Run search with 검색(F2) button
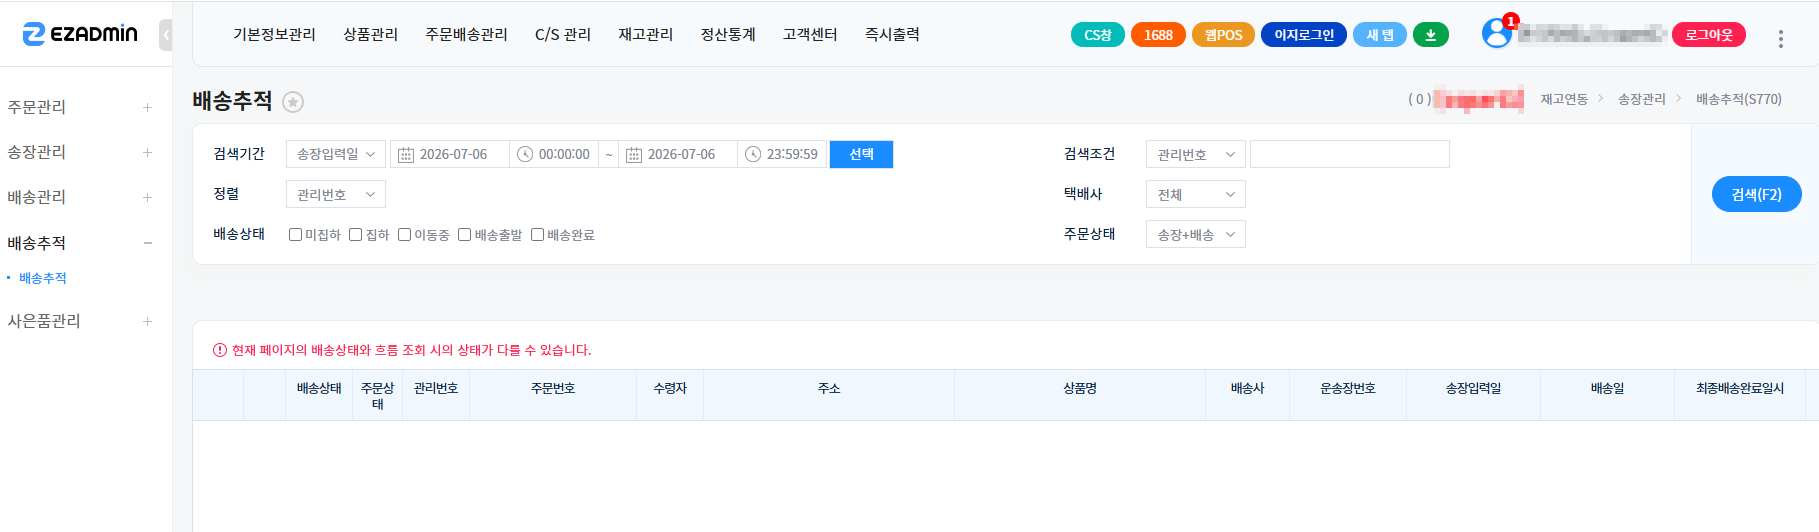The height and width of the screenshot is (532, 1819). (1757, 194)
